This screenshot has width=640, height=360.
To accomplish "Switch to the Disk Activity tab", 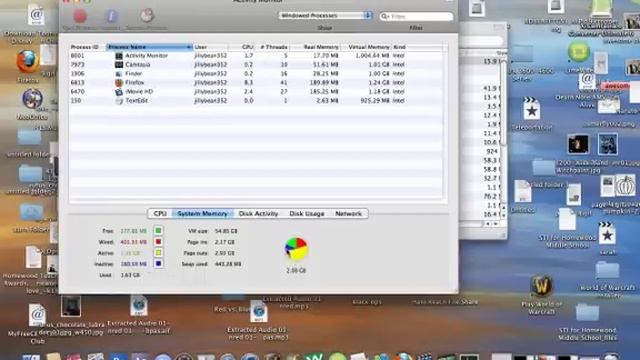I will pos(258,213).
